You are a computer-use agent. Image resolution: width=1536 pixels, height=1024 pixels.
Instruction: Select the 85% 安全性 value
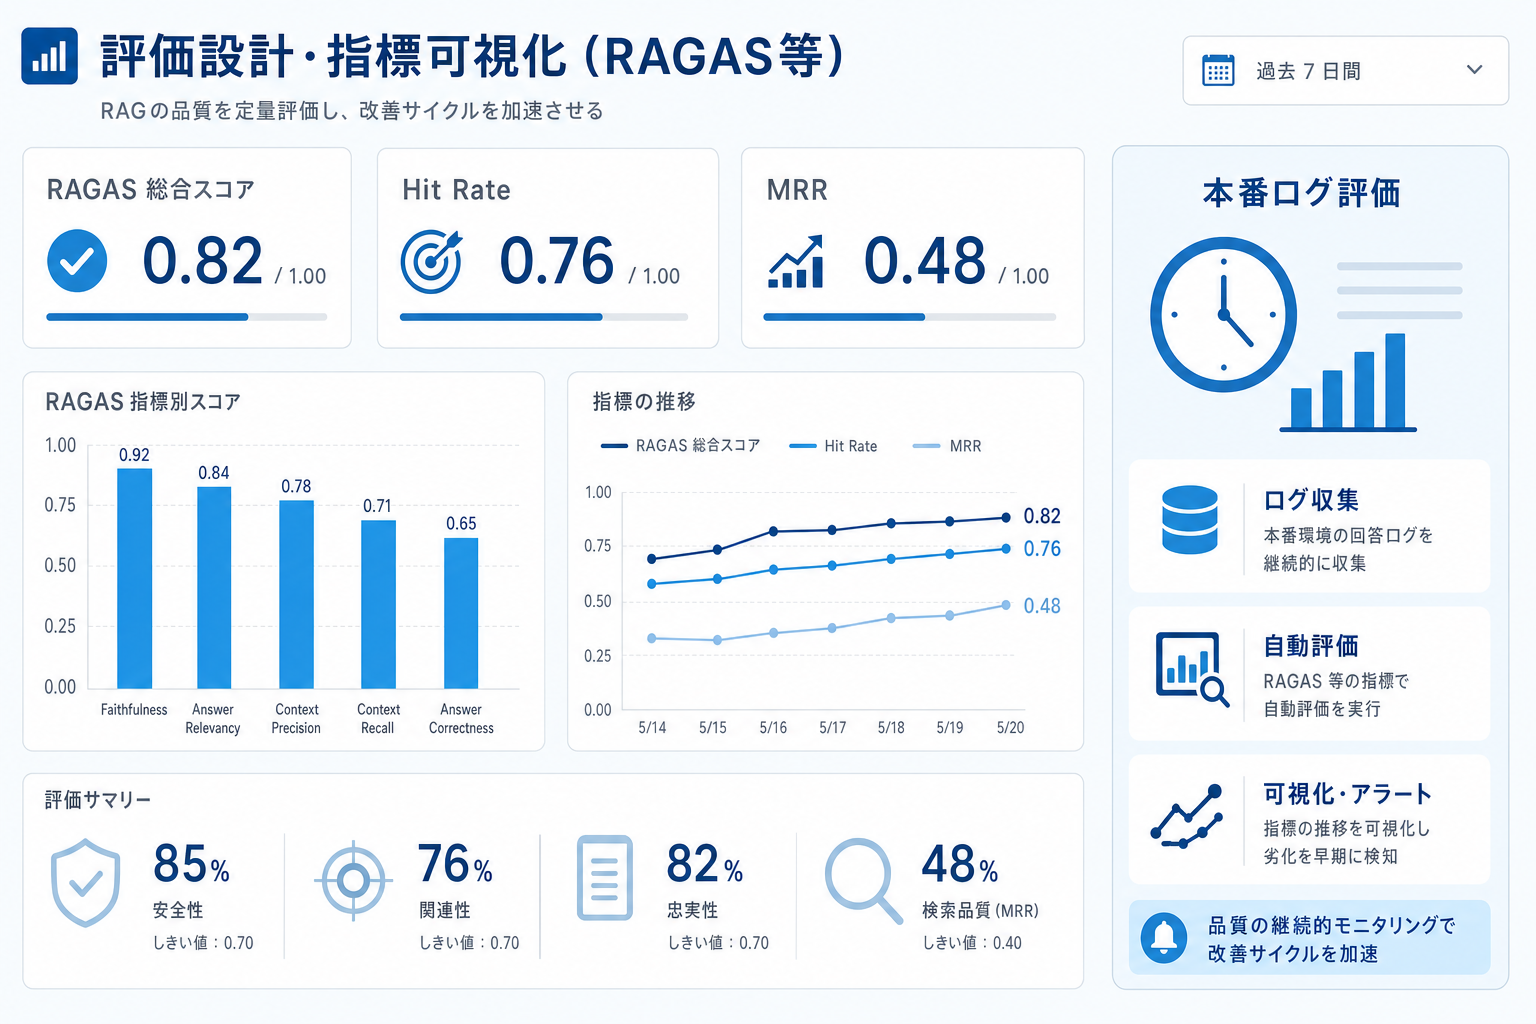pos(191,864)
